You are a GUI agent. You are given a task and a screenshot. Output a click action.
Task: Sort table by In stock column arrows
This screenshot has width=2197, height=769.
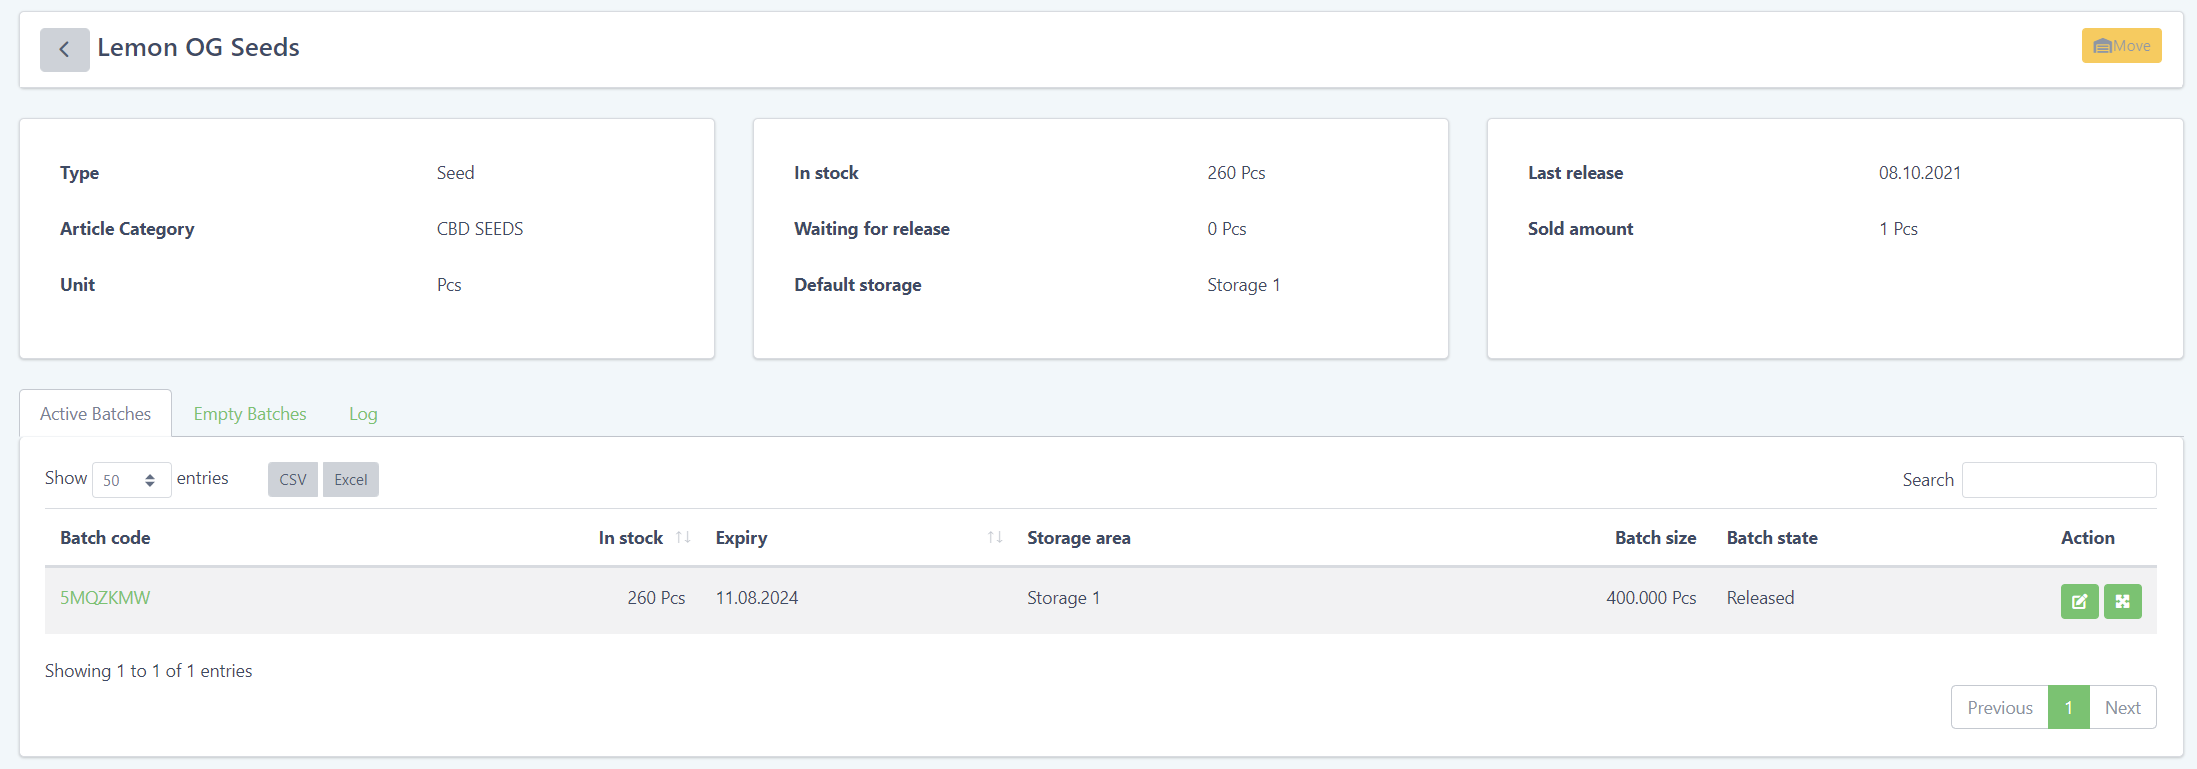point(683,538)
